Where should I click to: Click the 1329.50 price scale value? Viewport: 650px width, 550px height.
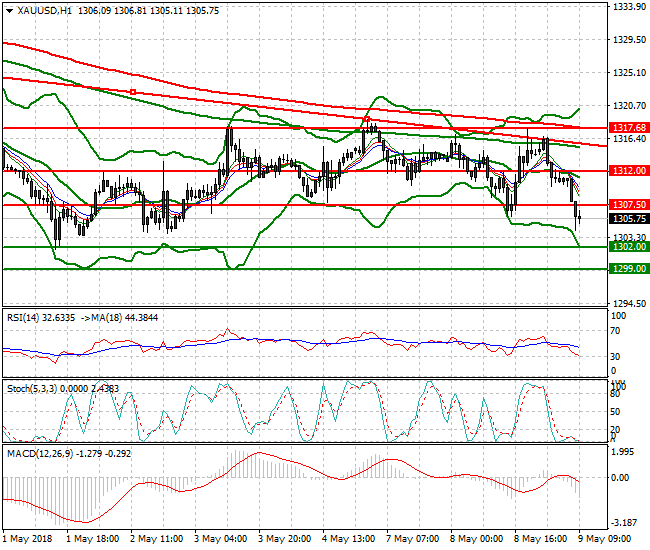[x=629, y=40]
